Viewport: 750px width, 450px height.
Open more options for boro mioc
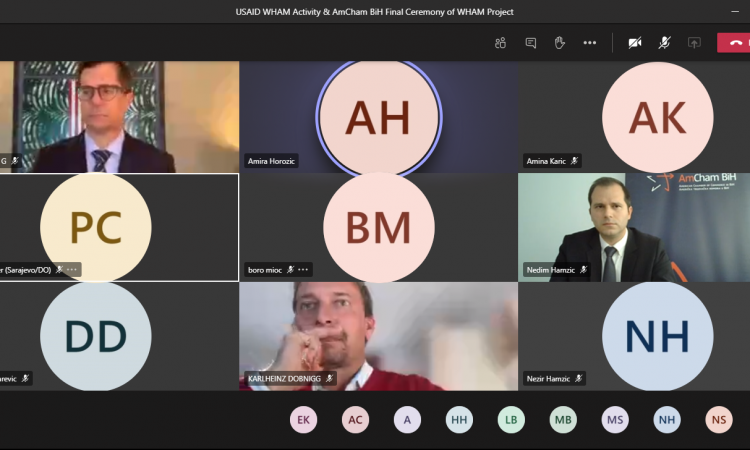[303, 270]
